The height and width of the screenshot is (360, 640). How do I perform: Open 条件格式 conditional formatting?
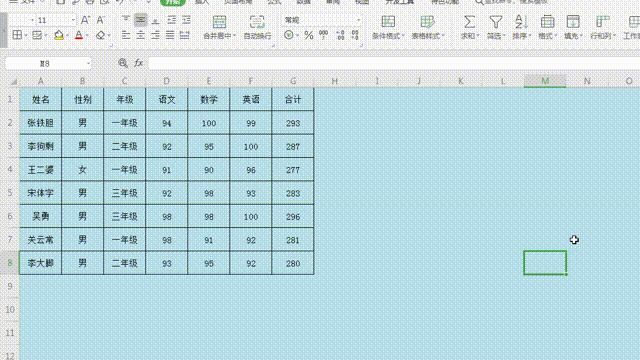click(x=388, y=27)
